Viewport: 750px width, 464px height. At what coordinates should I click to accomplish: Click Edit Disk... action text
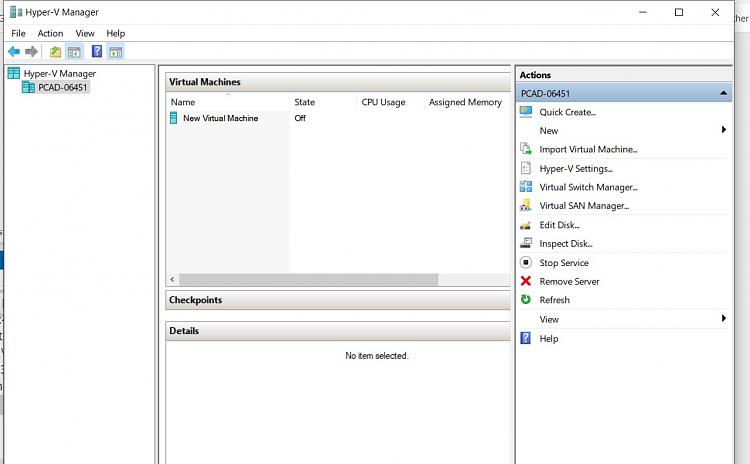click(559, 225)
